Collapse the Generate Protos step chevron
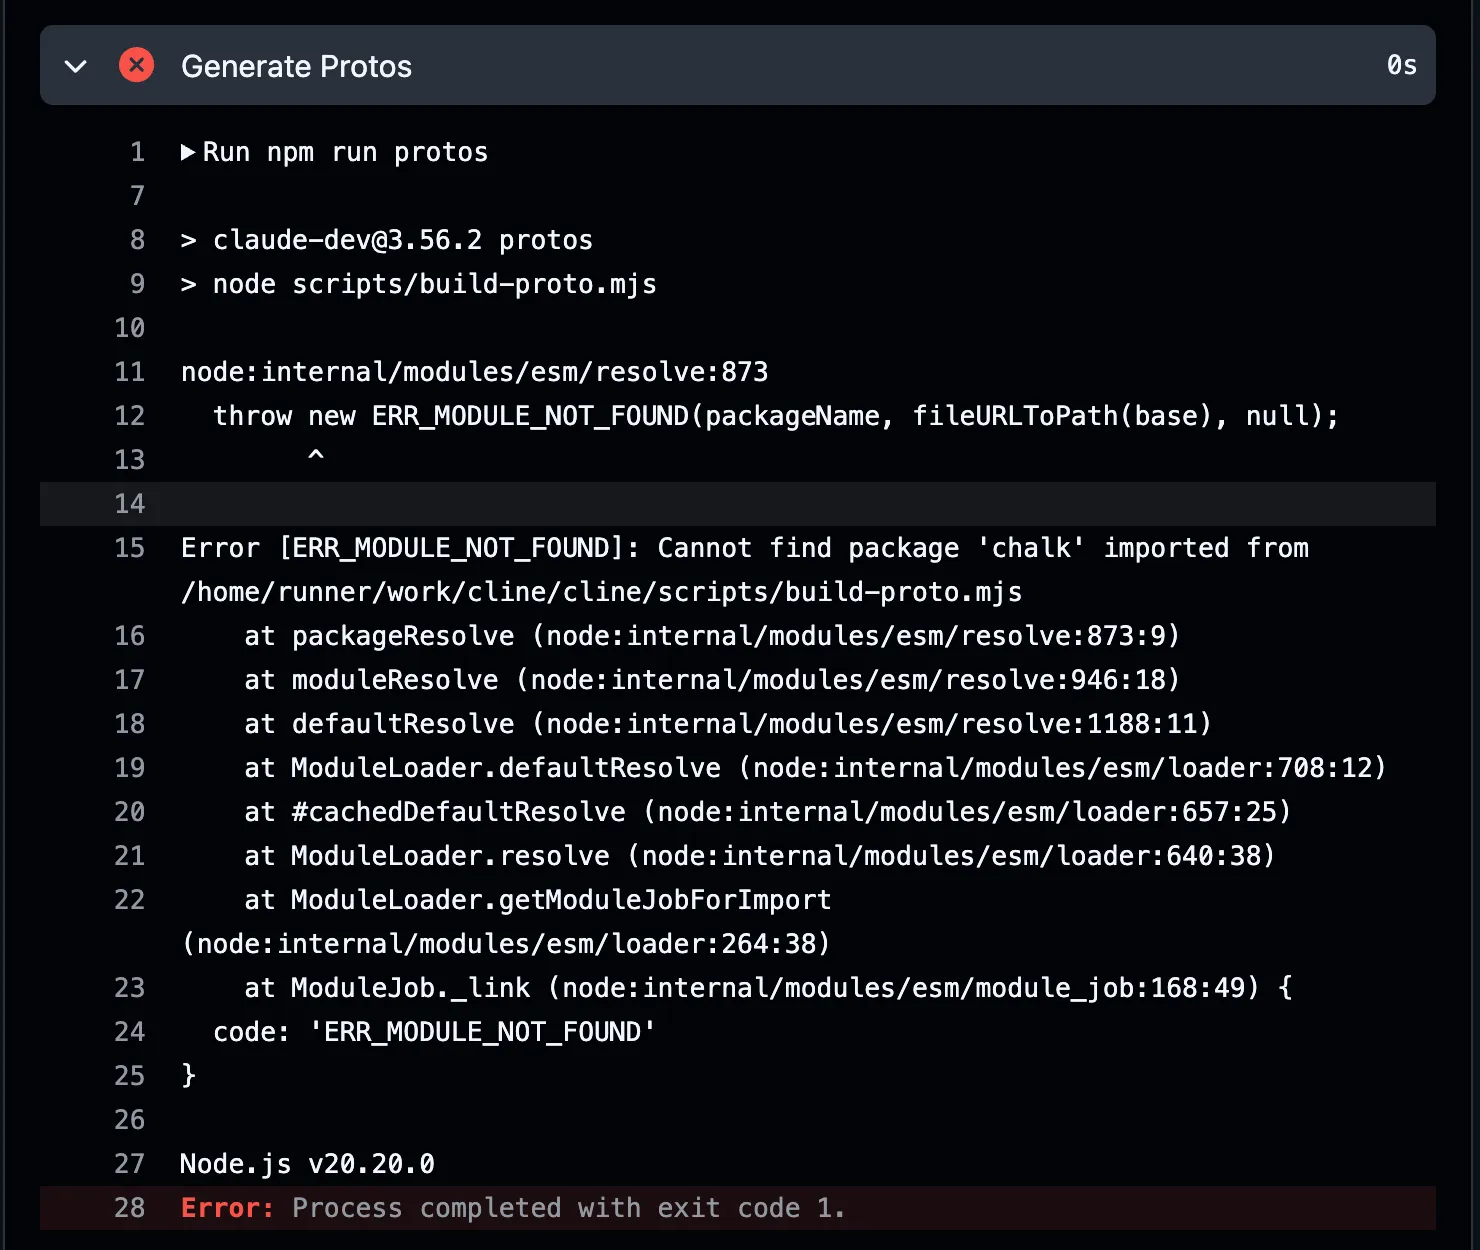 pos(75,67)
